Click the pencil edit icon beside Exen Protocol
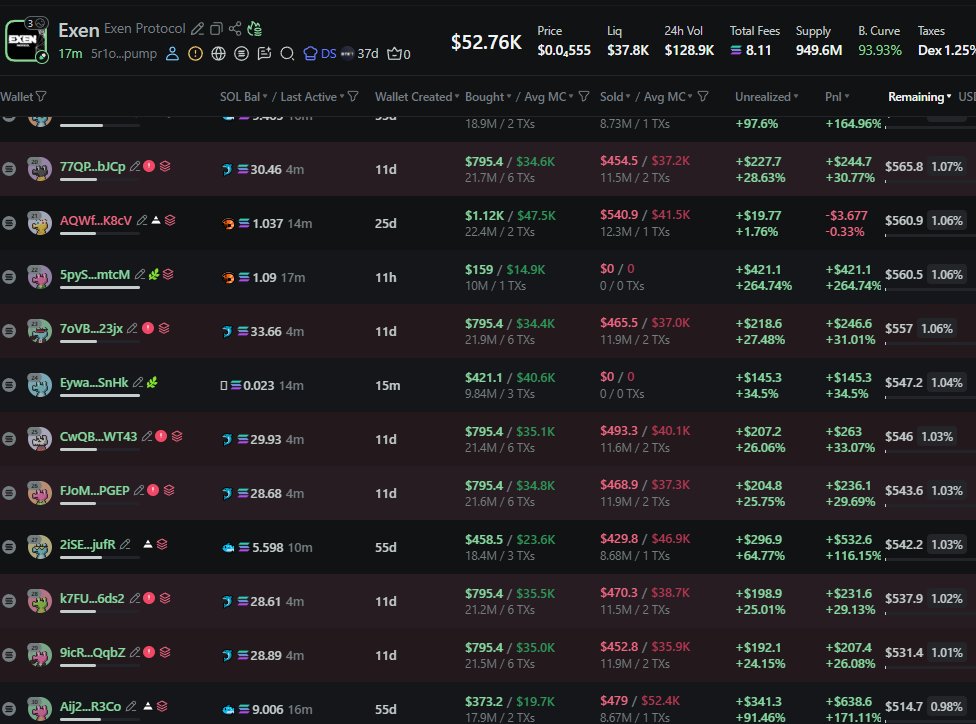This screenshot has height=724, width=976. [x=198, y=30]
